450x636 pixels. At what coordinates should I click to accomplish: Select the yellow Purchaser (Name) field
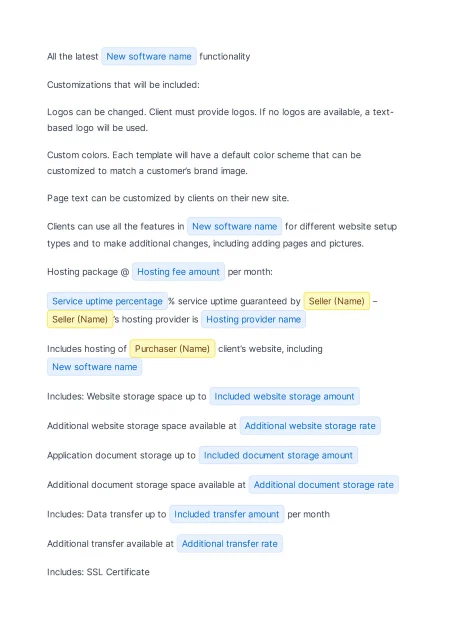[x=172, y=349]
